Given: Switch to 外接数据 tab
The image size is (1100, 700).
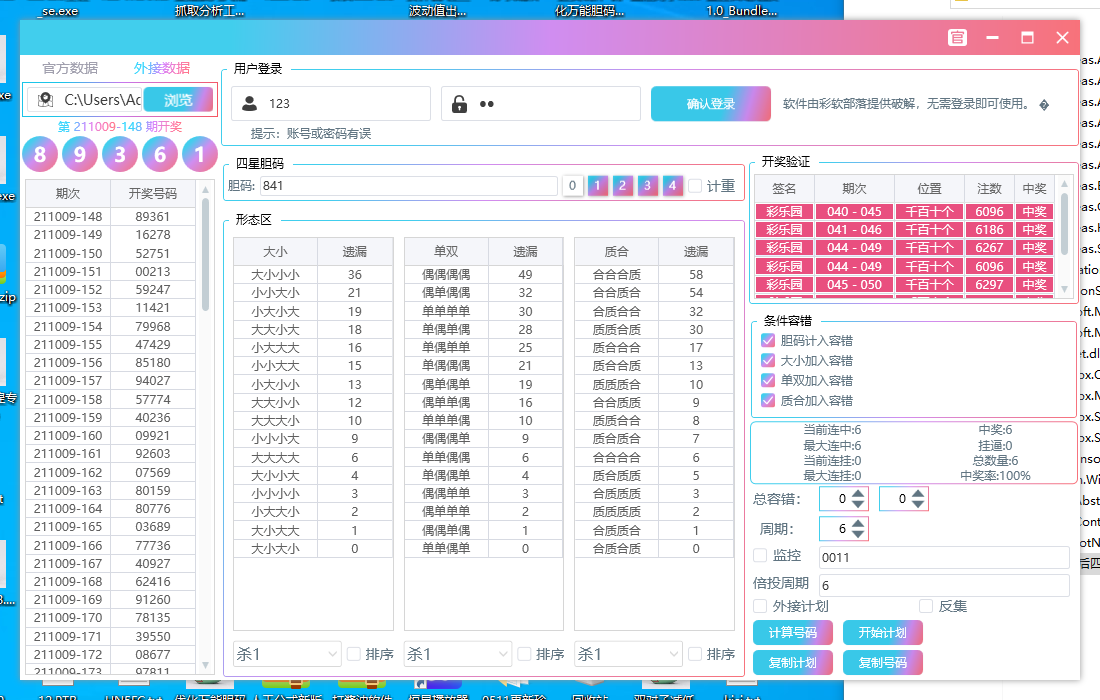Looking at the screenshot, I should pos(162,68).
